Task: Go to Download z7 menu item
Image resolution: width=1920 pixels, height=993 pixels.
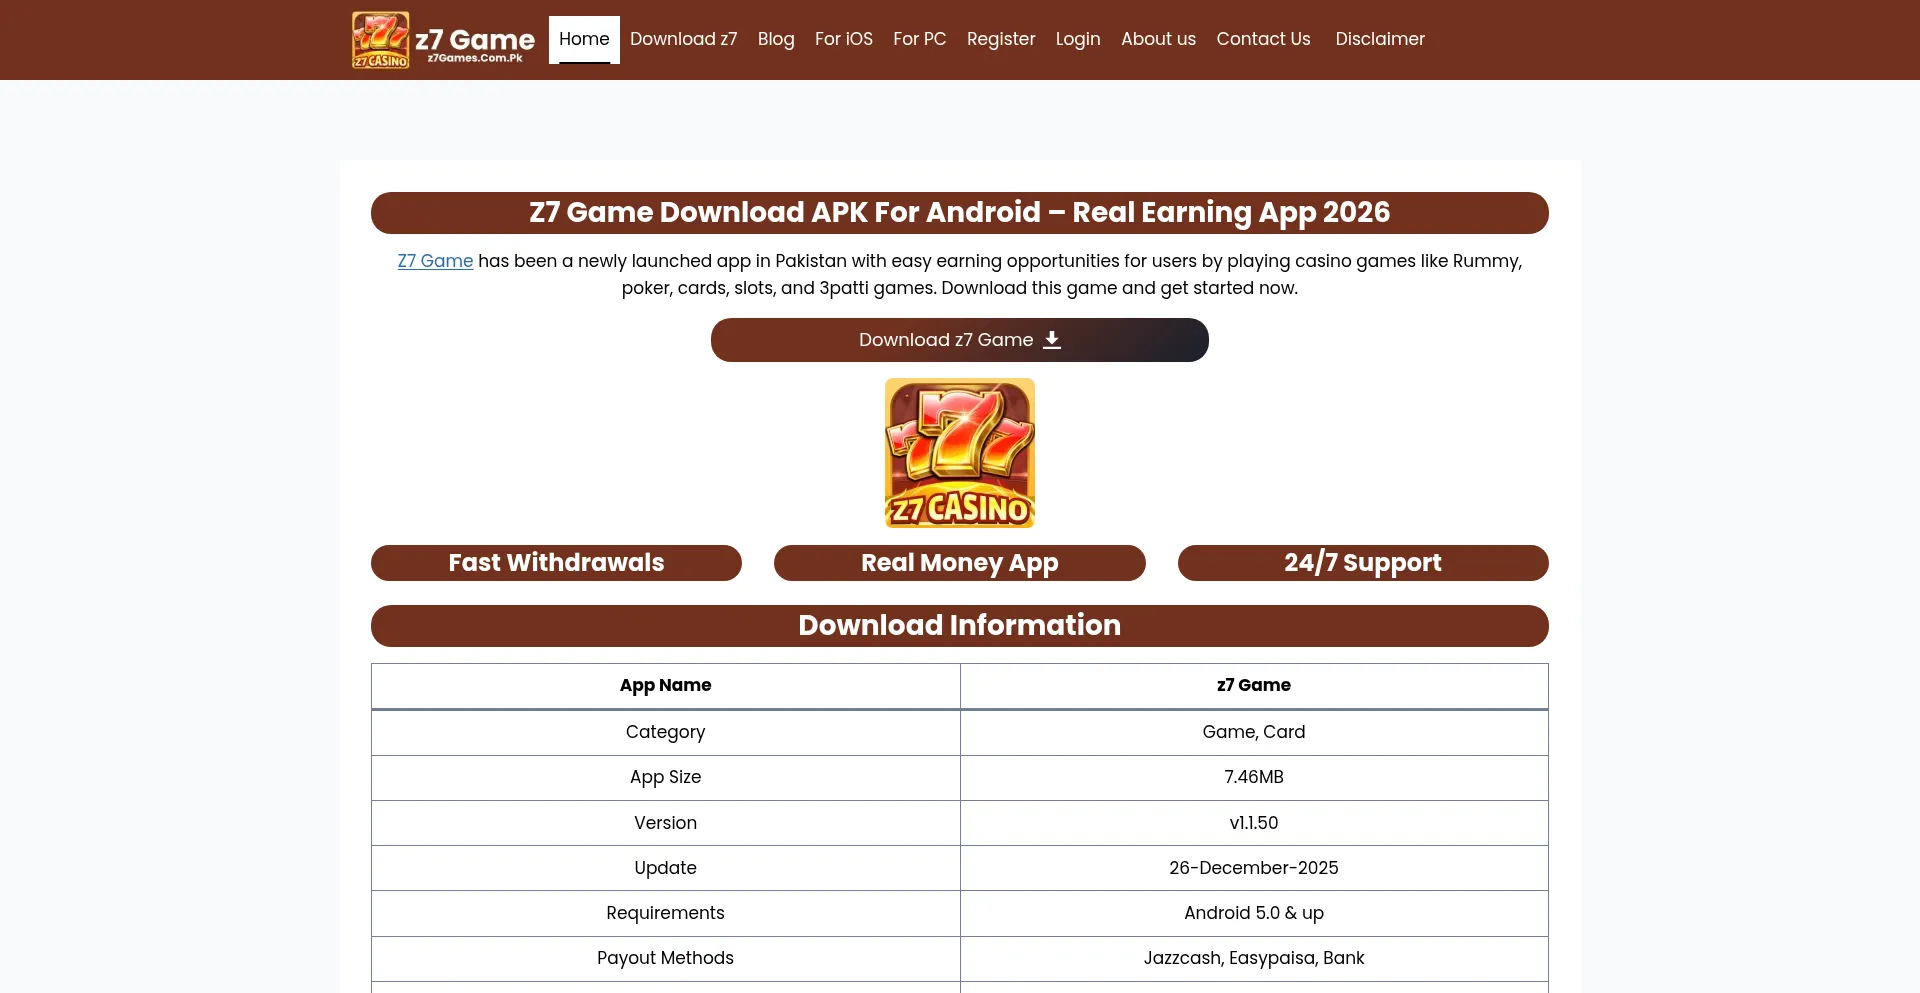Action: (684, 39)
